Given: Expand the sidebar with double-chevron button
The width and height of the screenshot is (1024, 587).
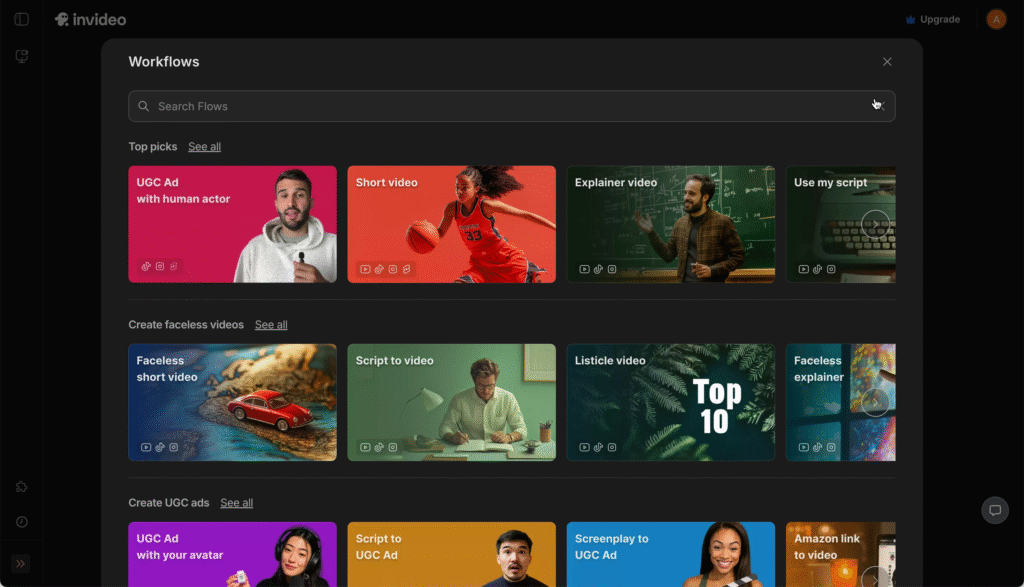Looking at the screenshot, I should pyautogui.click(x=21, y=564).
